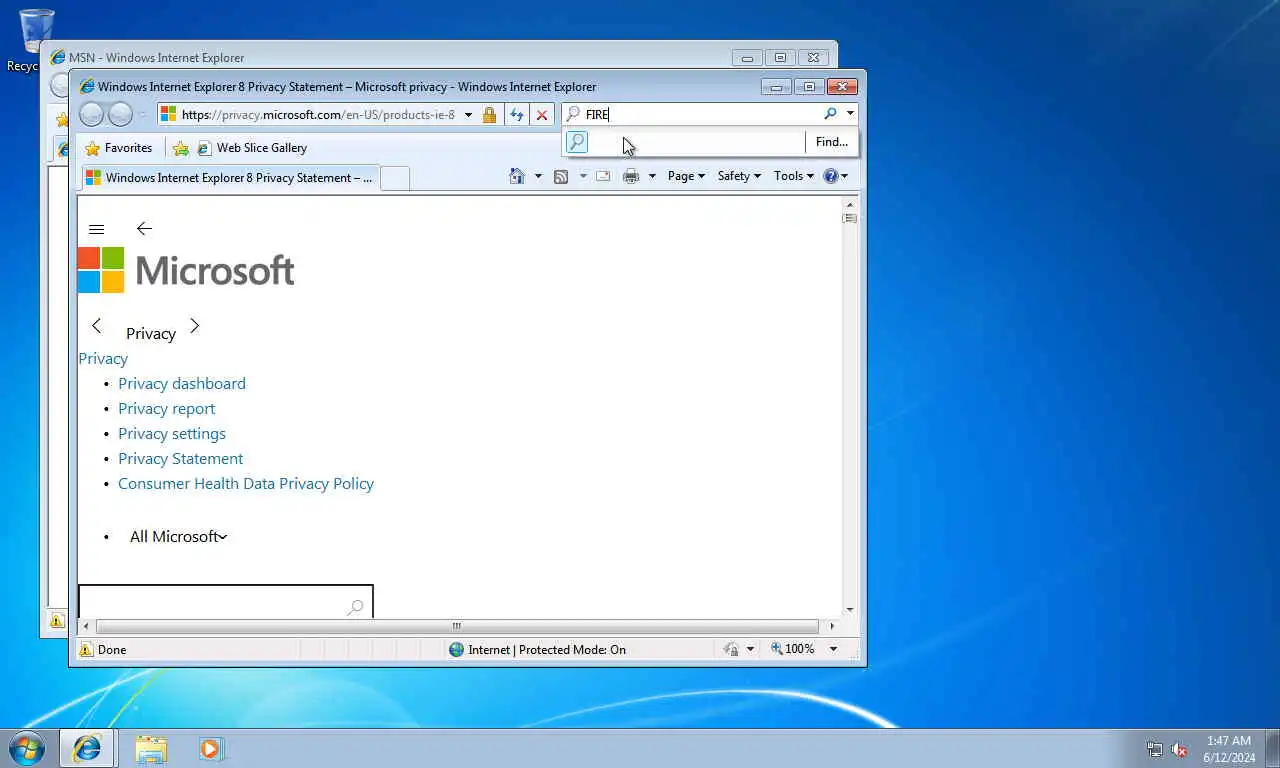The height and width of the screenshot is (768, 1280).
Task: Click the Back navigation button in IE
Action: 92,115
